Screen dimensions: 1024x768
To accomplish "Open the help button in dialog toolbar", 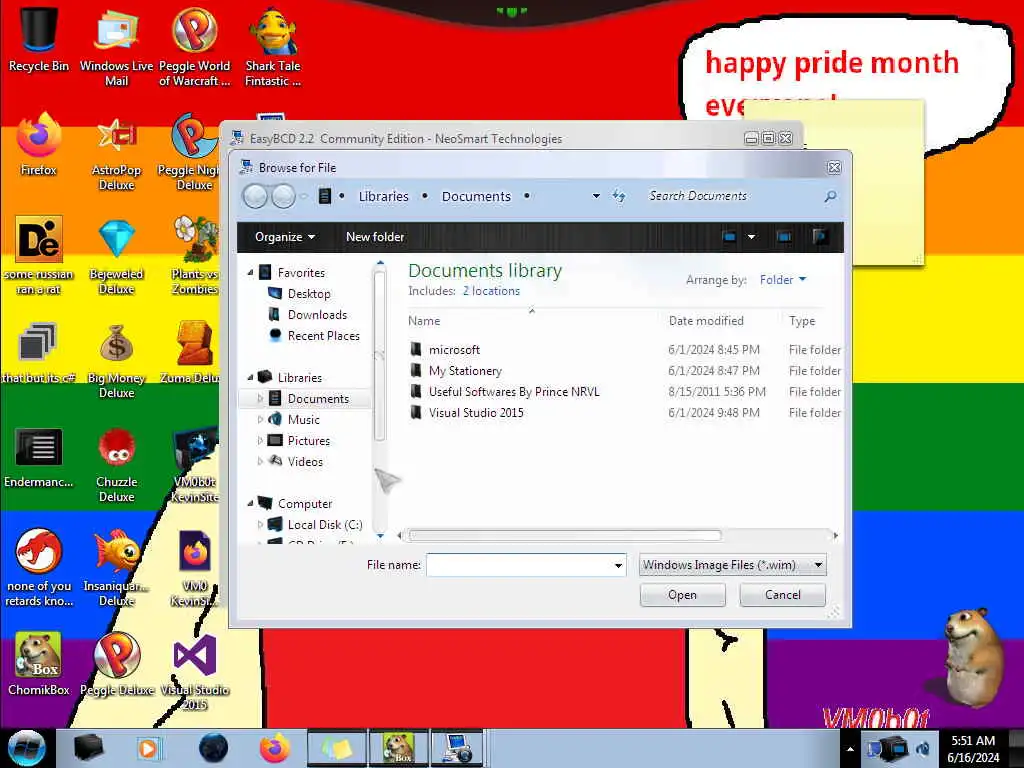I will coord(820,236).
